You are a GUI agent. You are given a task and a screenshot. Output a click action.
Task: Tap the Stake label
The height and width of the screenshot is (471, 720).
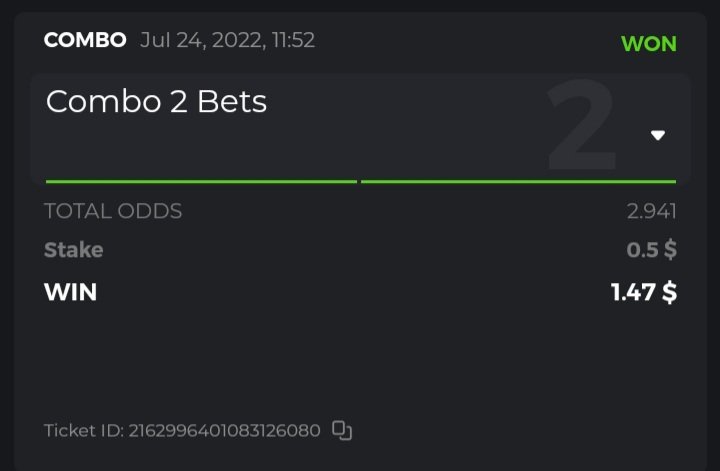pyautogui.click(x=74, y=250)
